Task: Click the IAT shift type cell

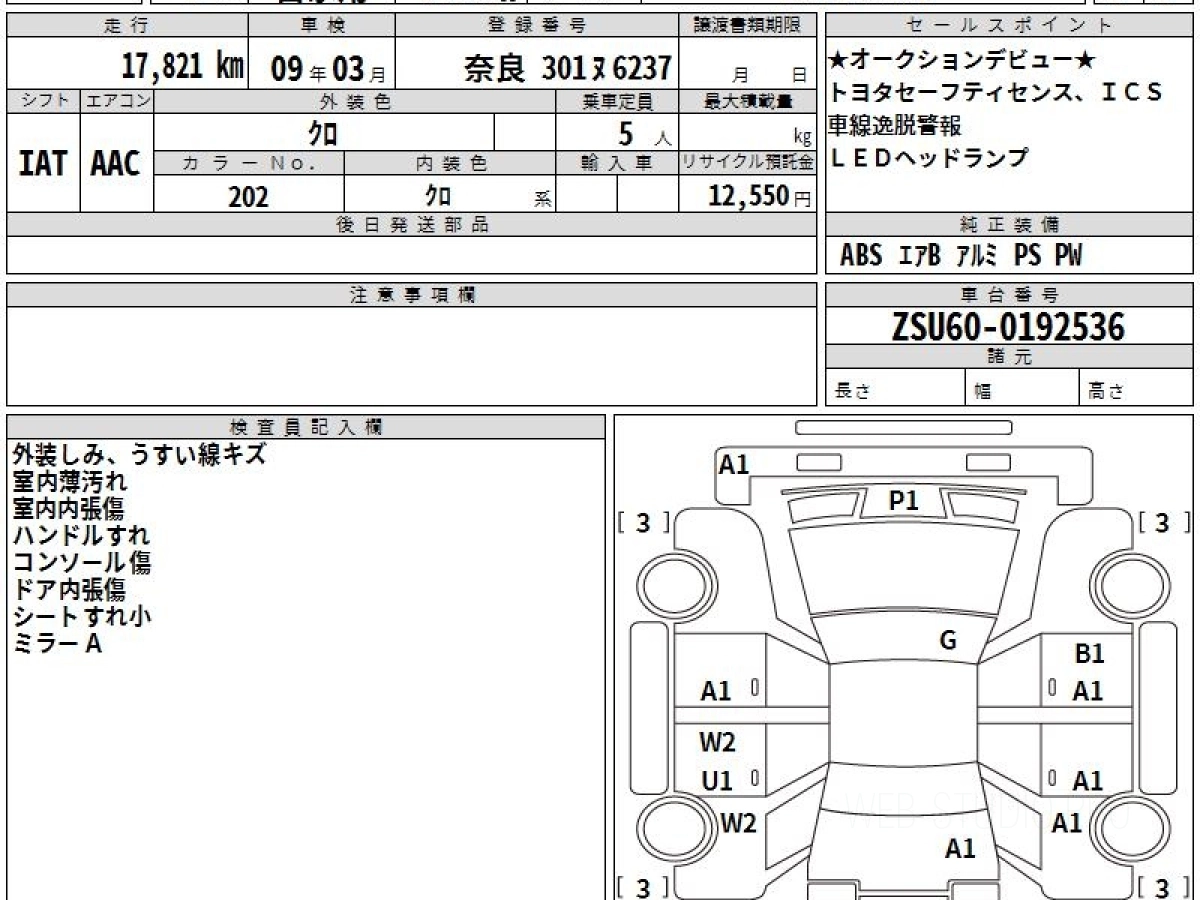Action: coord(43,163)
